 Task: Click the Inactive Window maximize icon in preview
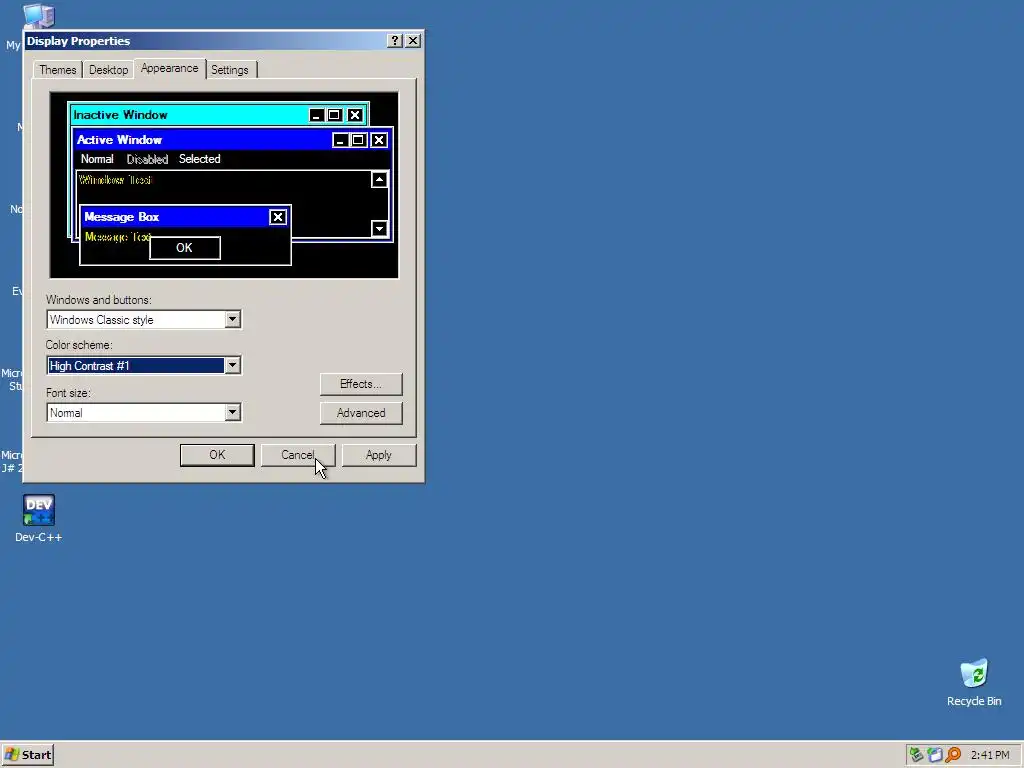pyautogui.click(x=334, y=115)
